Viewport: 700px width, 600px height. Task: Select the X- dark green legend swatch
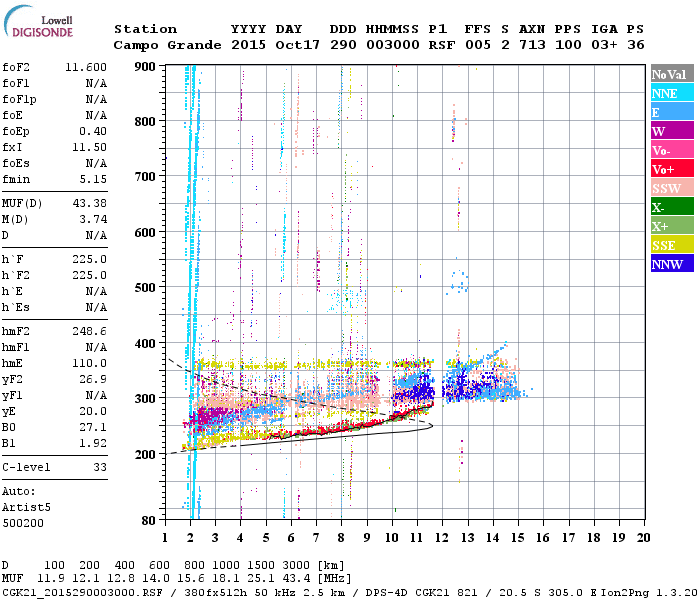coord(672,207)
